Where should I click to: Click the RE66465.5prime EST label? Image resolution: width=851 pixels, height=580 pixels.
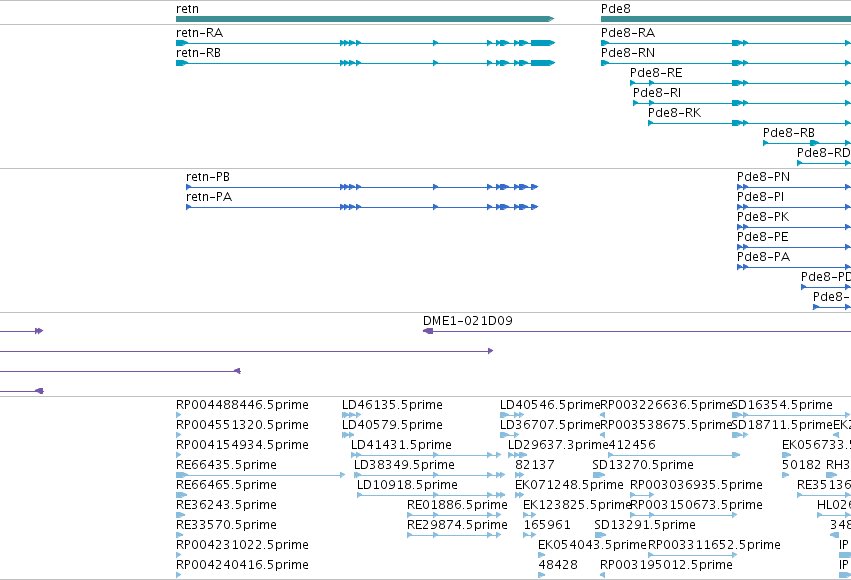[x=226, y=485]
